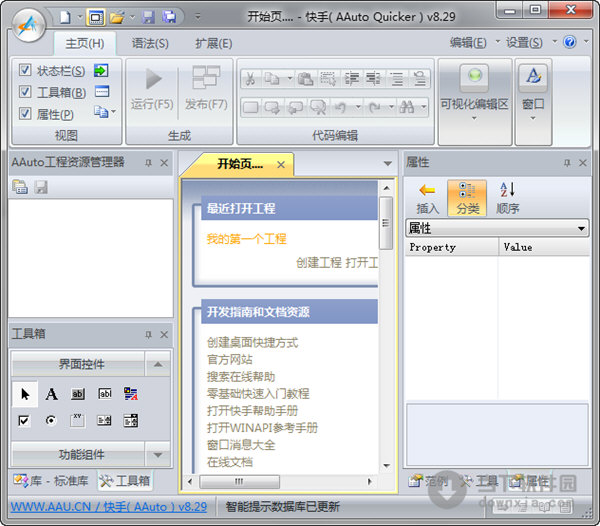
Task: Click the 官方网站 link
Action: tap(230, 360)
